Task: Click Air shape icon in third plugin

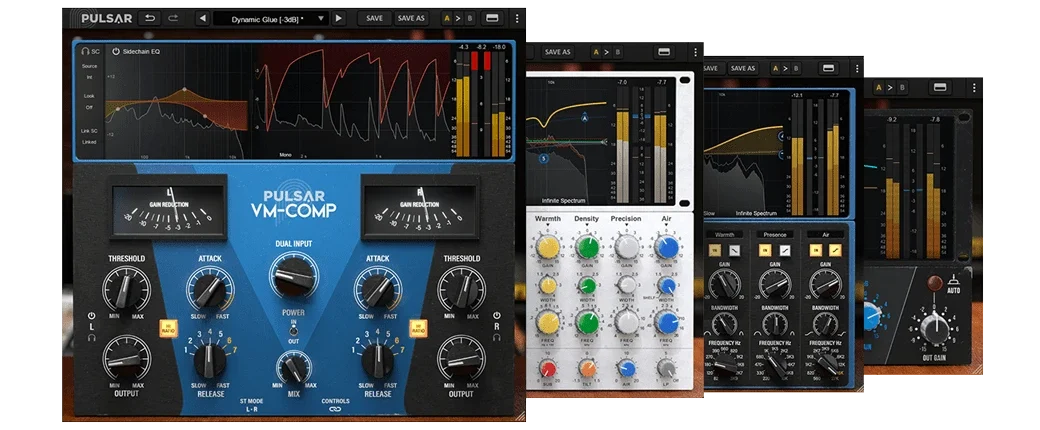Action: click(835, 250)
